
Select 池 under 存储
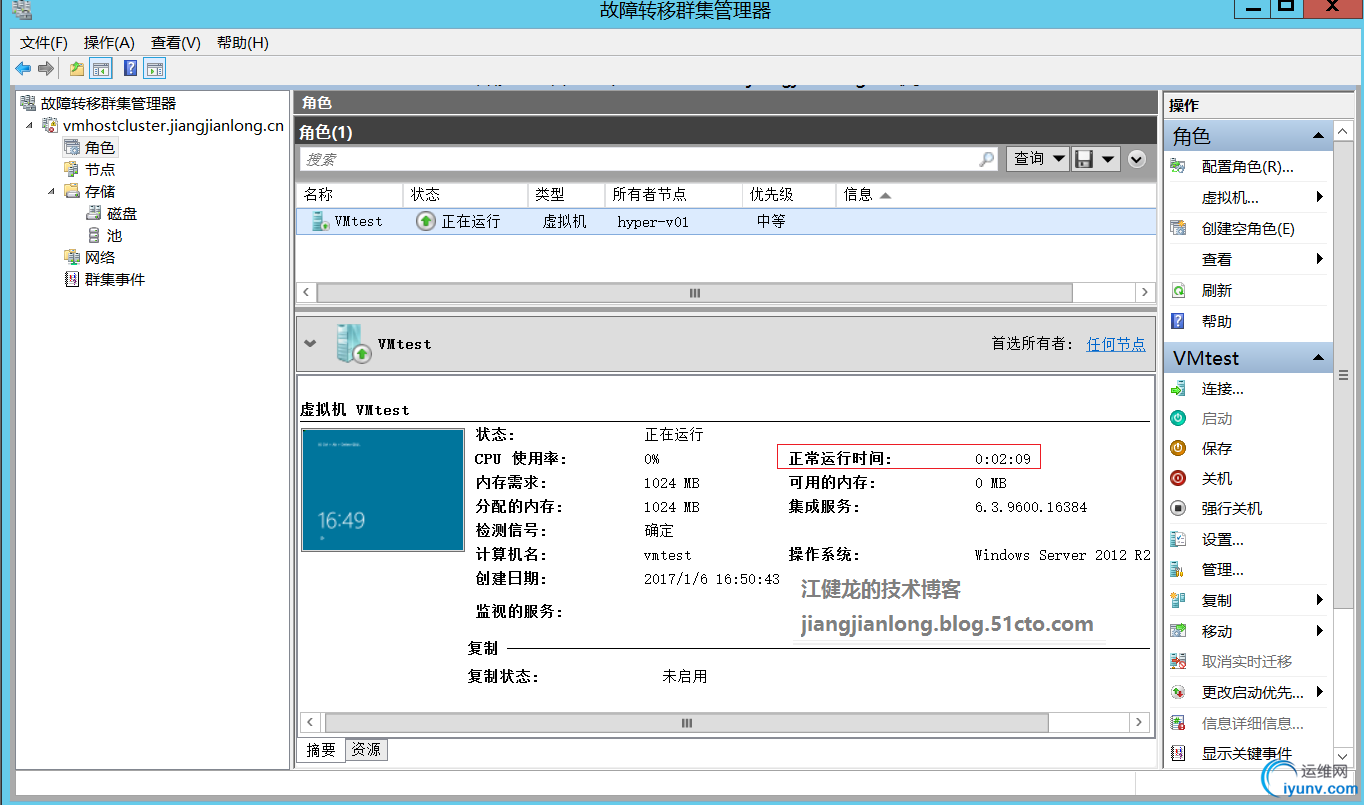114,235
